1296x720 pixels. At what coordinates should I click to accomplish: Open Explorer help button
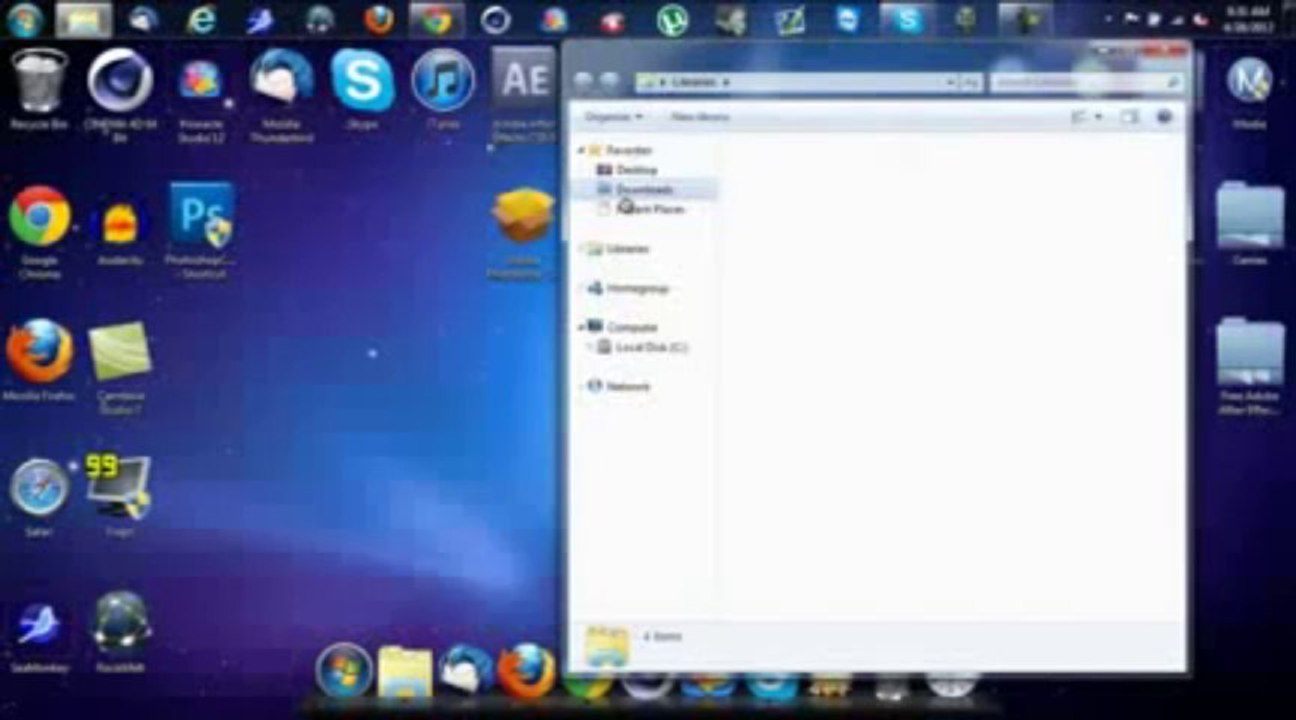[x=1164, y=117]
